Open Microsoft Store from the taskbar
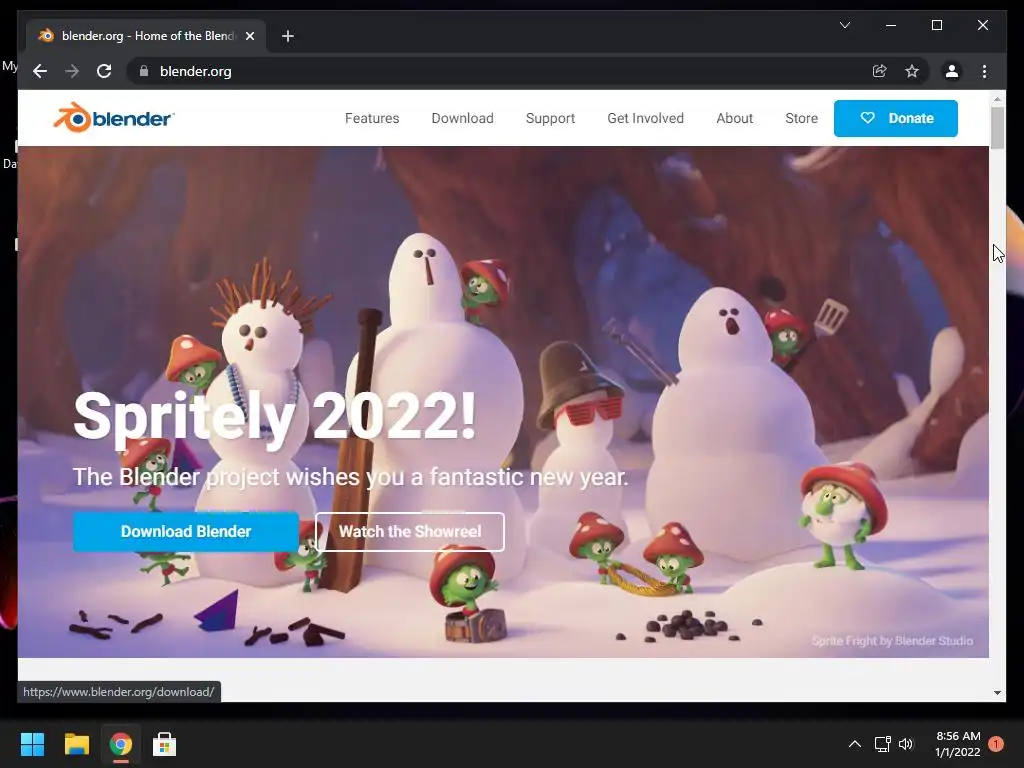This screenshot has width=1024, height=768. (x=164, y=744)
